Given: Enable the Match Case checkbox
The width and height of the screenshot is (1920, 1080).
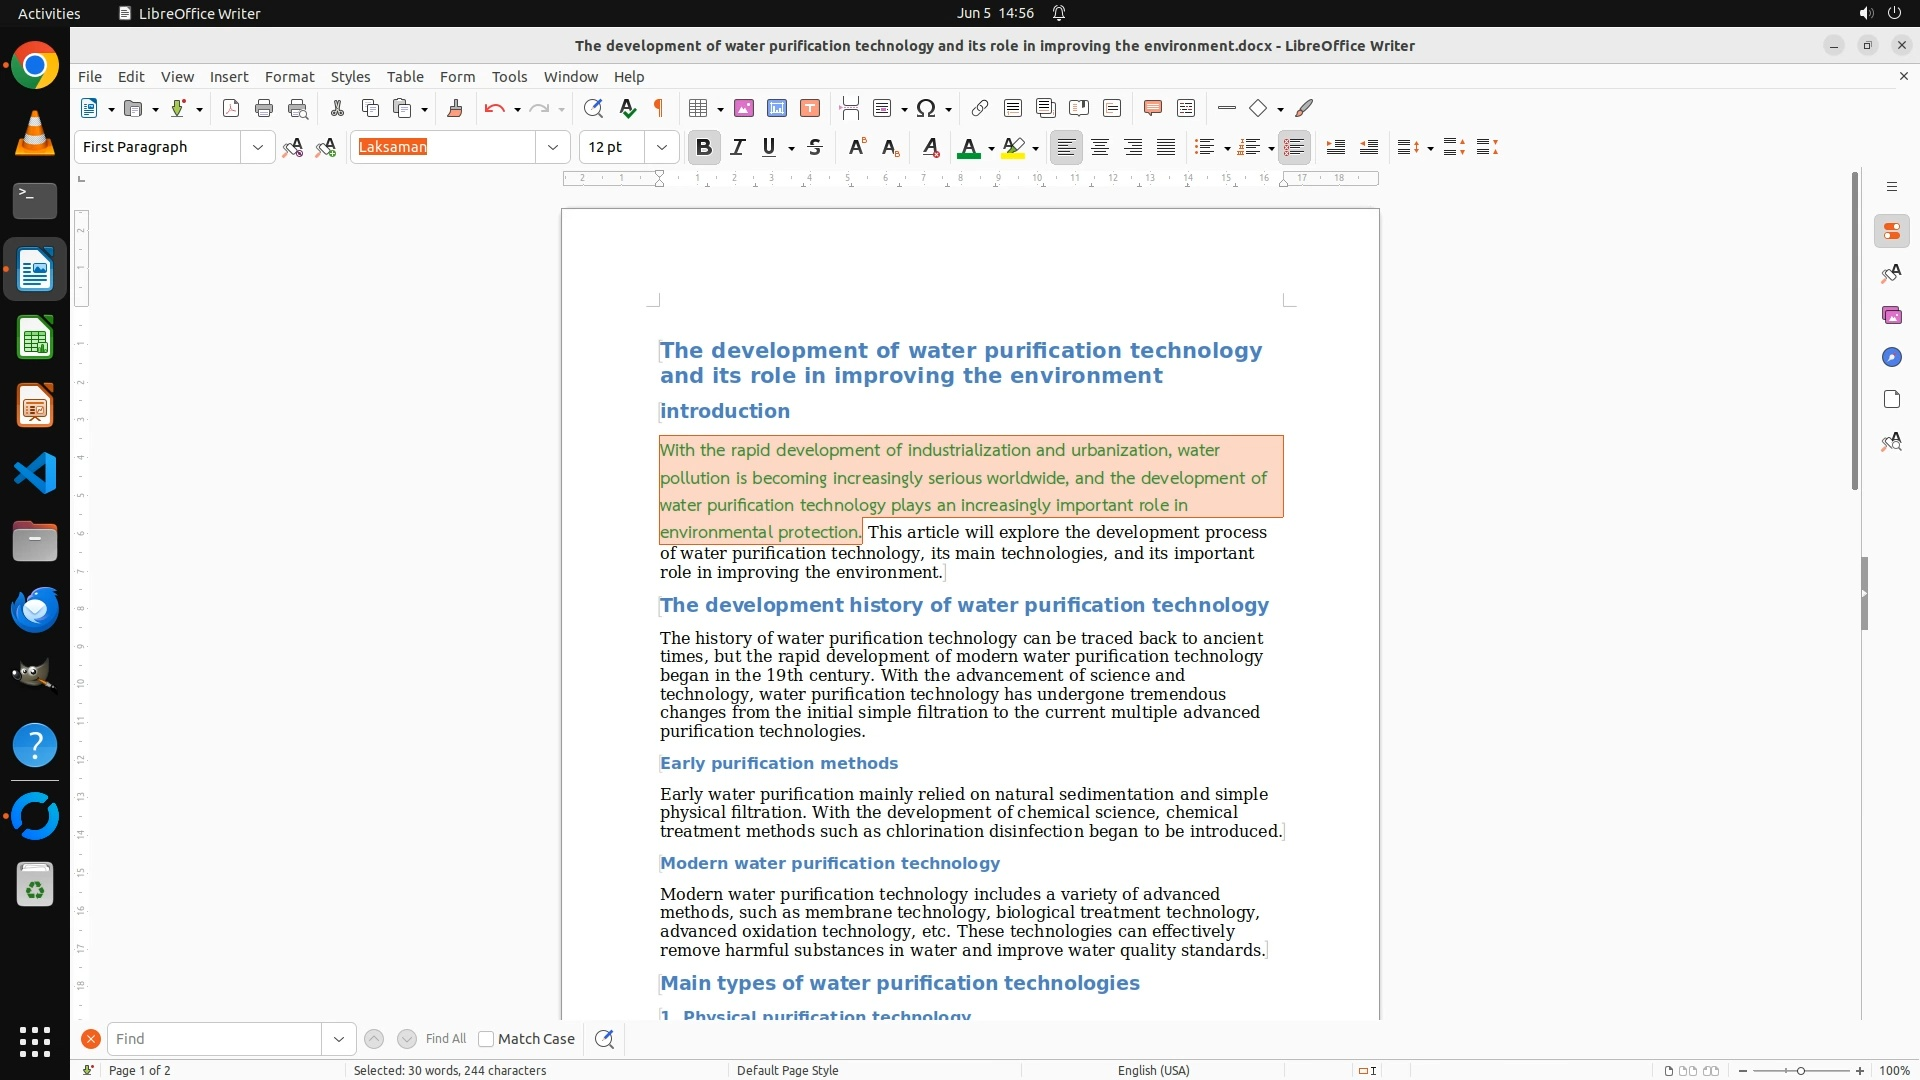Looking at the screenshot, I should (x=486, y=1039).
